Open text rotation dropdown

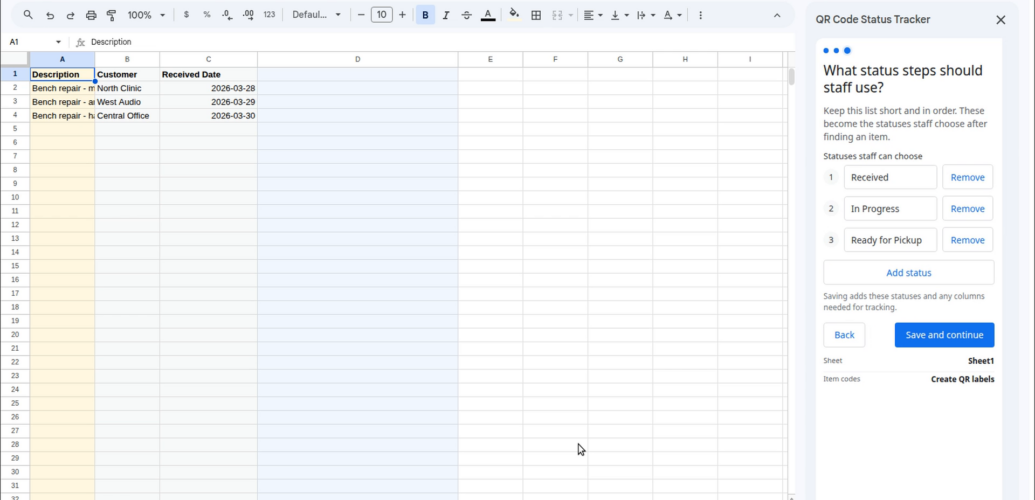coord(672,15)
